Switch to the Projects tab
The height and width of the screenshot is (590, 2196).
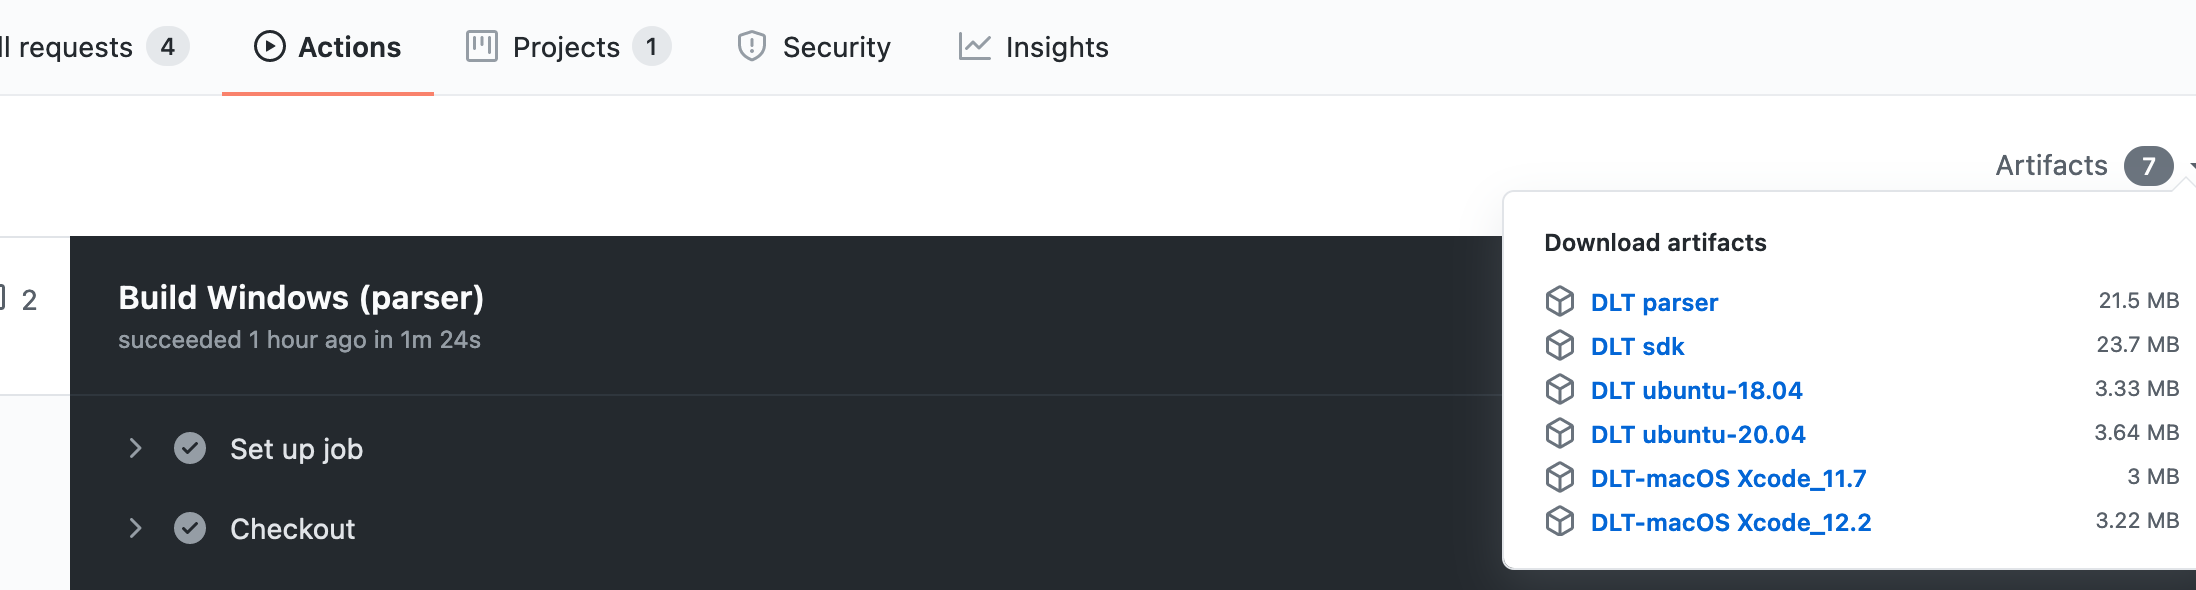pos(566,46)
